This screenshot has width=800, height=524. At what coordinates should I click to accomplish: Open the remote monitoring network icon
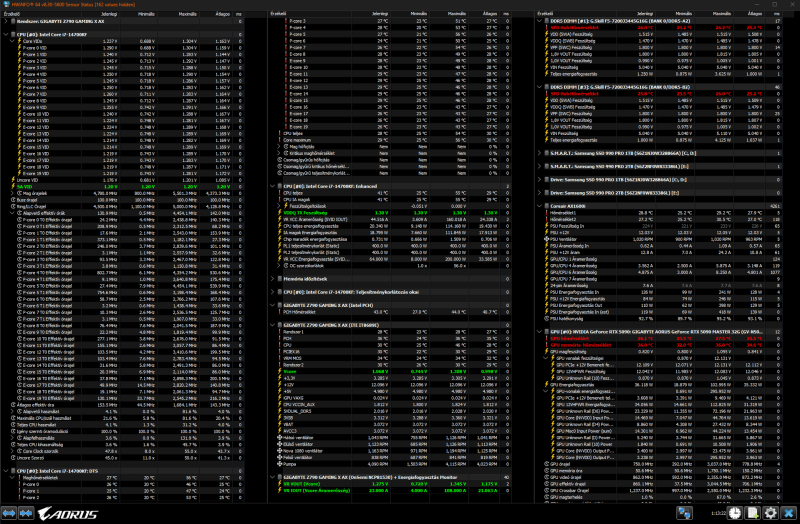(x=684, y=513)
